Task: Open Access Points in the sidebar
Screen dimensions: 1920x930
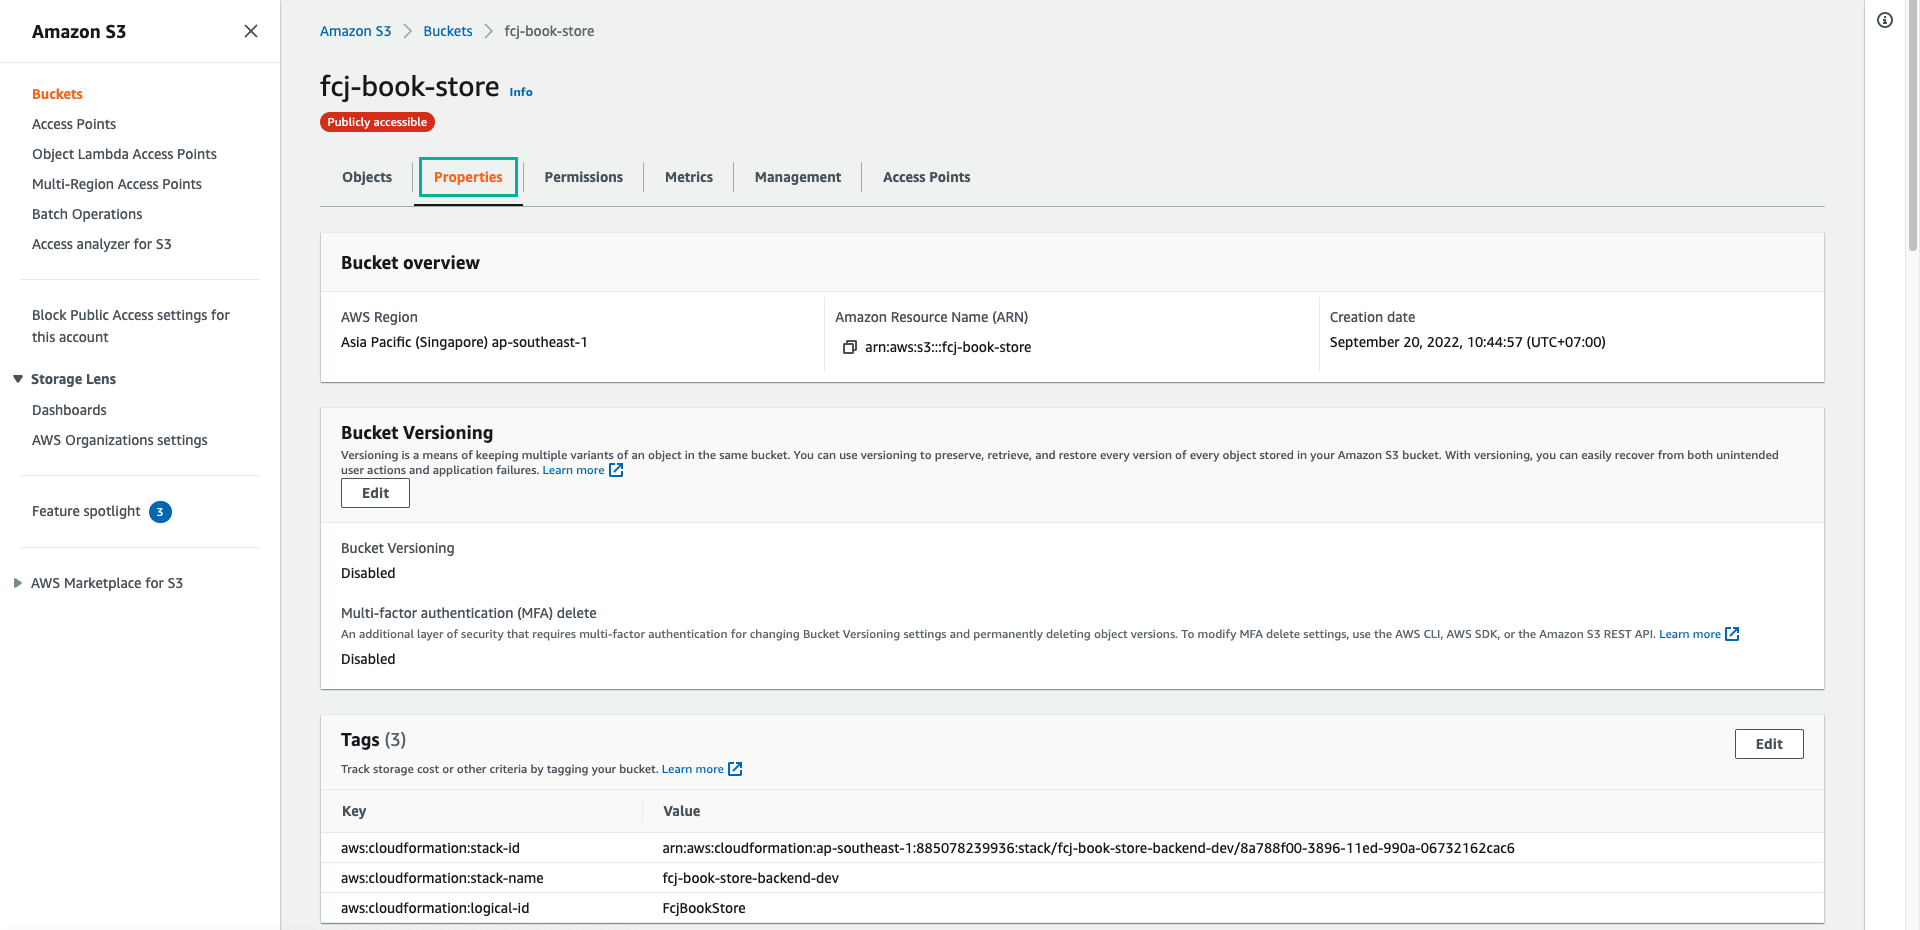Action: pyautogui.click(x=74, y=124)
